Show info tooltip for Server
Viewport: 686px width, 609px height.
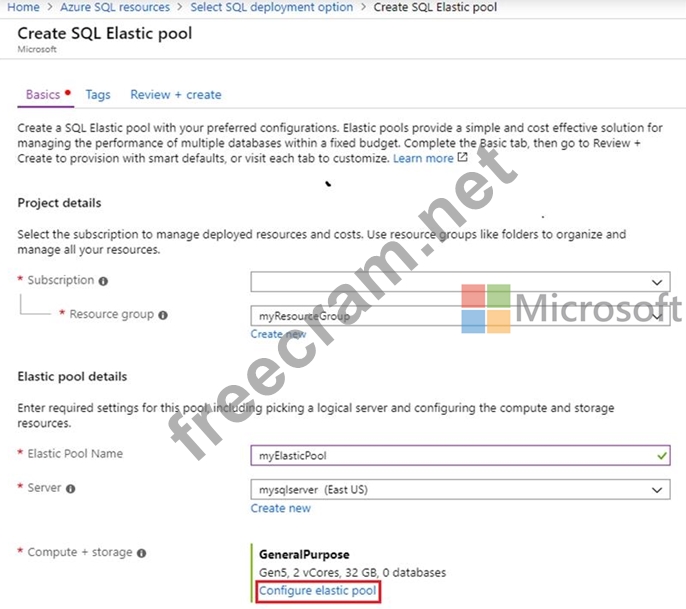tap(70, 489)
